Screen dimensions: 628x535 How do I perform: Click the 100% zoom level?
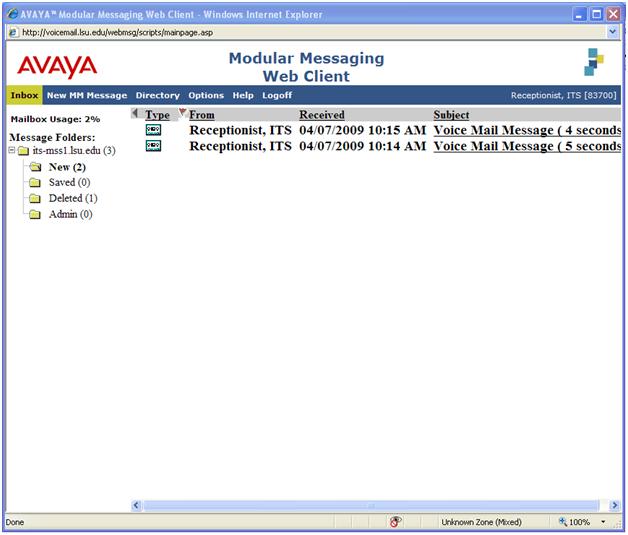[x=580, y=522]
